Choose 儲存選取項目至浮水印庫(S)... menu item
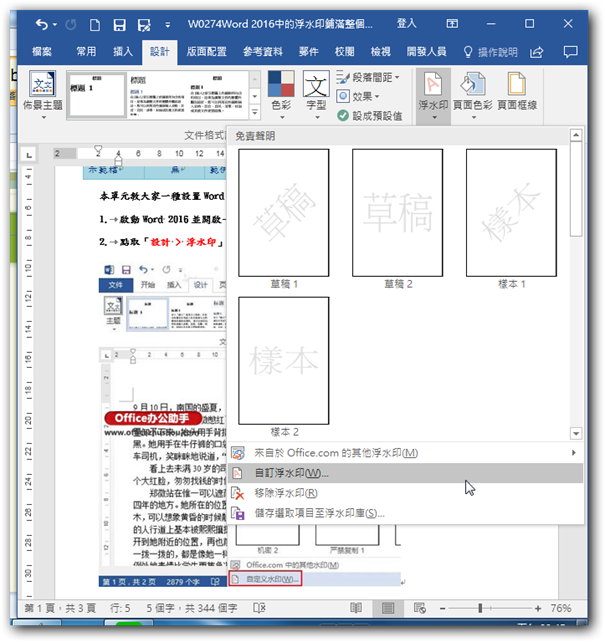Image resolution: width=605 pixels, height=642 pixels. pyautogui.click(x=405, y=513)
